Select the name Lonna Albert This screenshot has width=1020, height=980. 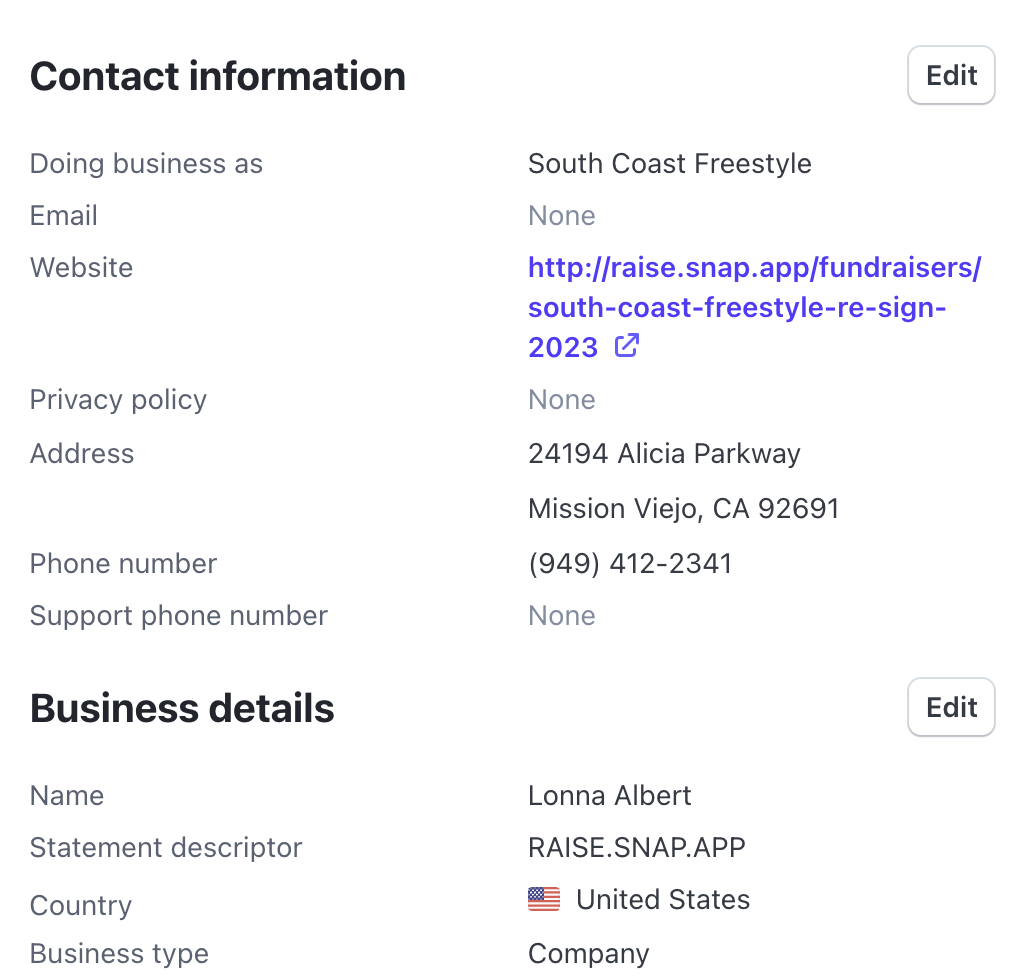pos(610,795)
